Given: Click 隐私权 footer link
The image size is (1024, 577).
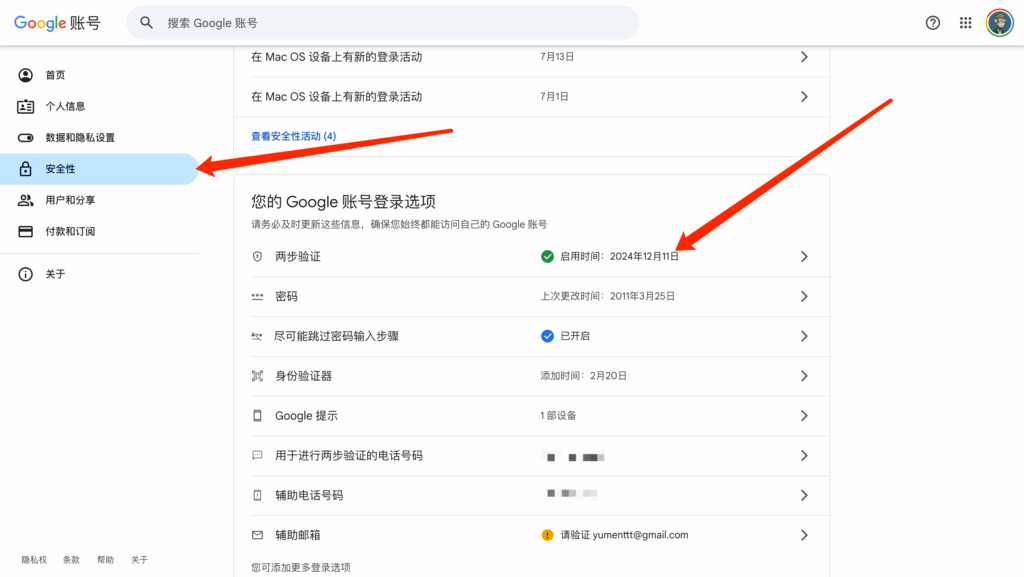Looking at the screenshot, I should [x=34, y=560].
